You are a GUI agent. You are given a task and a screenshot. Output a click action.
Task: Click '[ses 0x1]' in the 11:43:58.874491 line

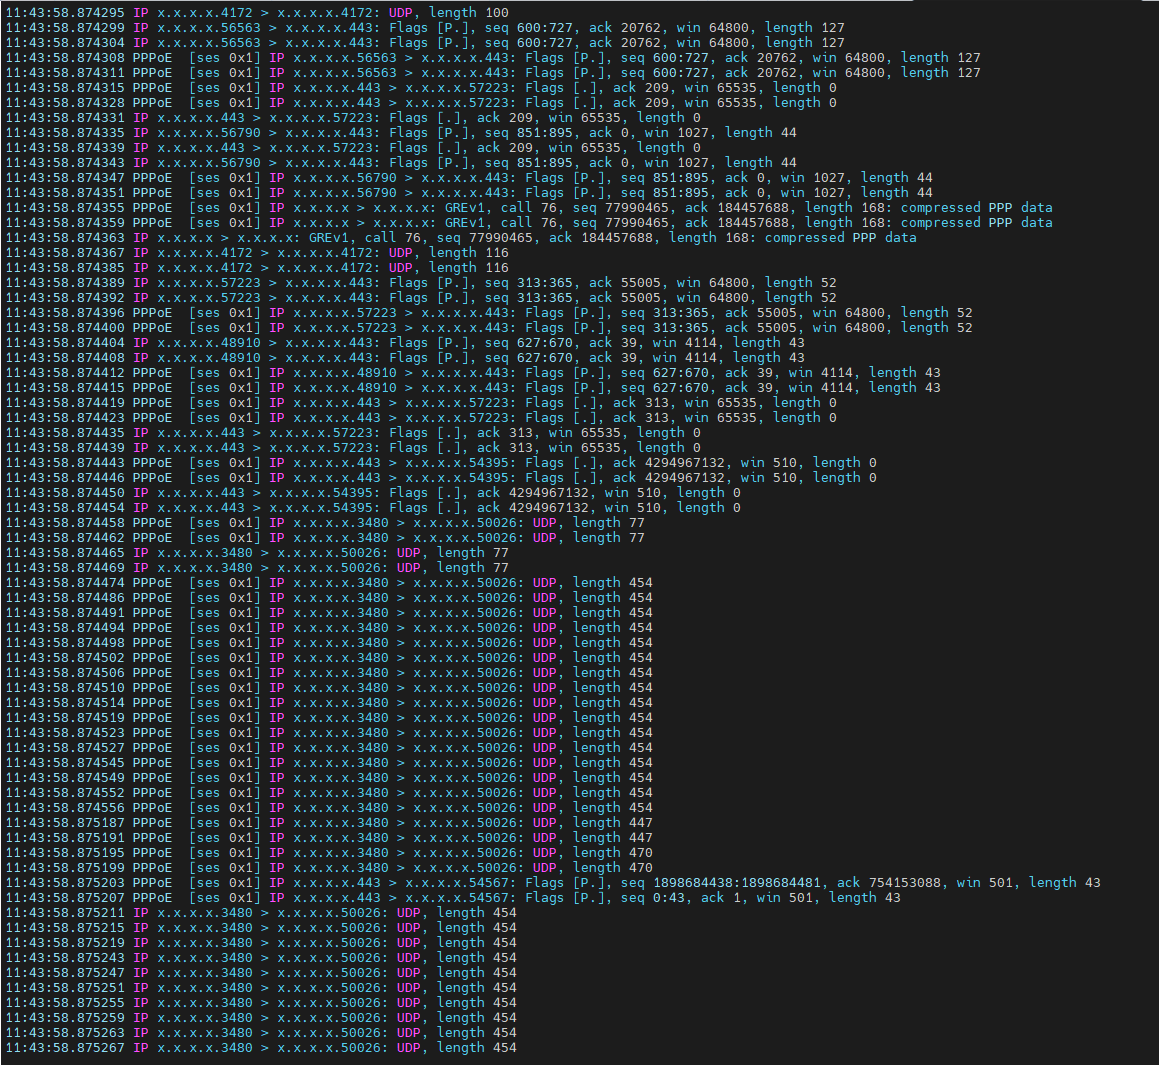pyautogui.click(x=225, y=613)
